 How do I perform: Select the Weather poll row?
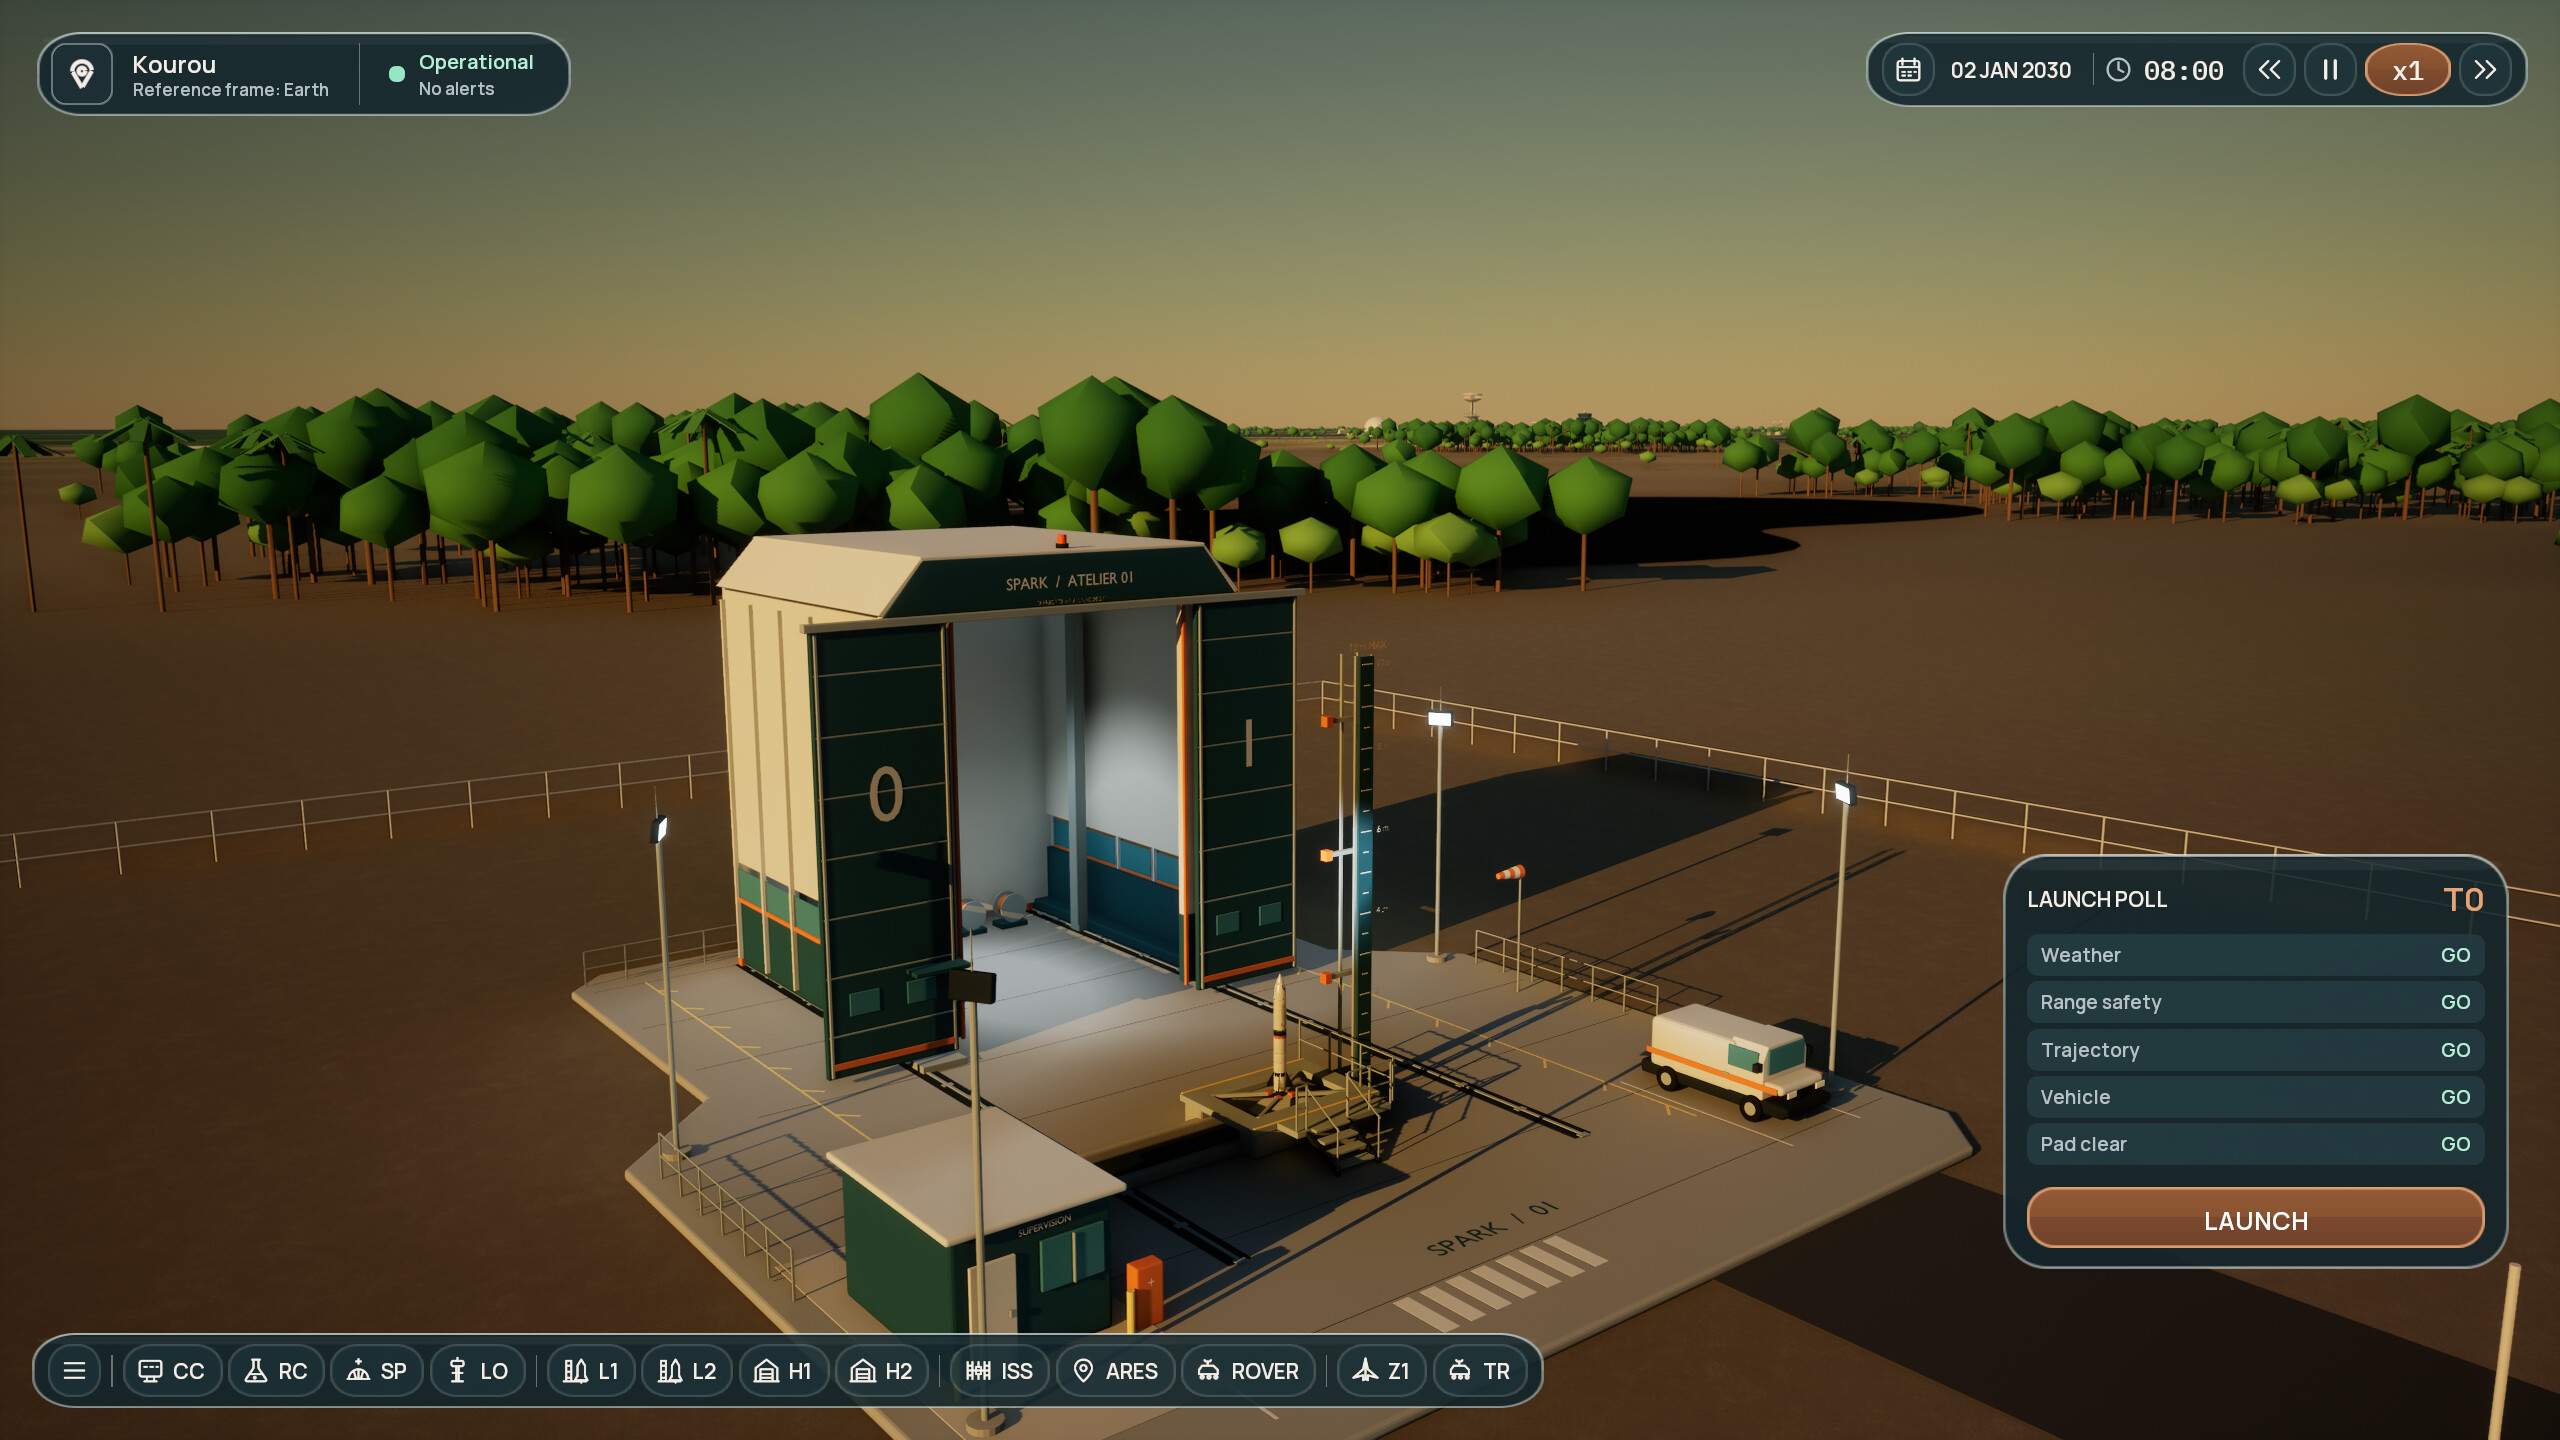2255,955
